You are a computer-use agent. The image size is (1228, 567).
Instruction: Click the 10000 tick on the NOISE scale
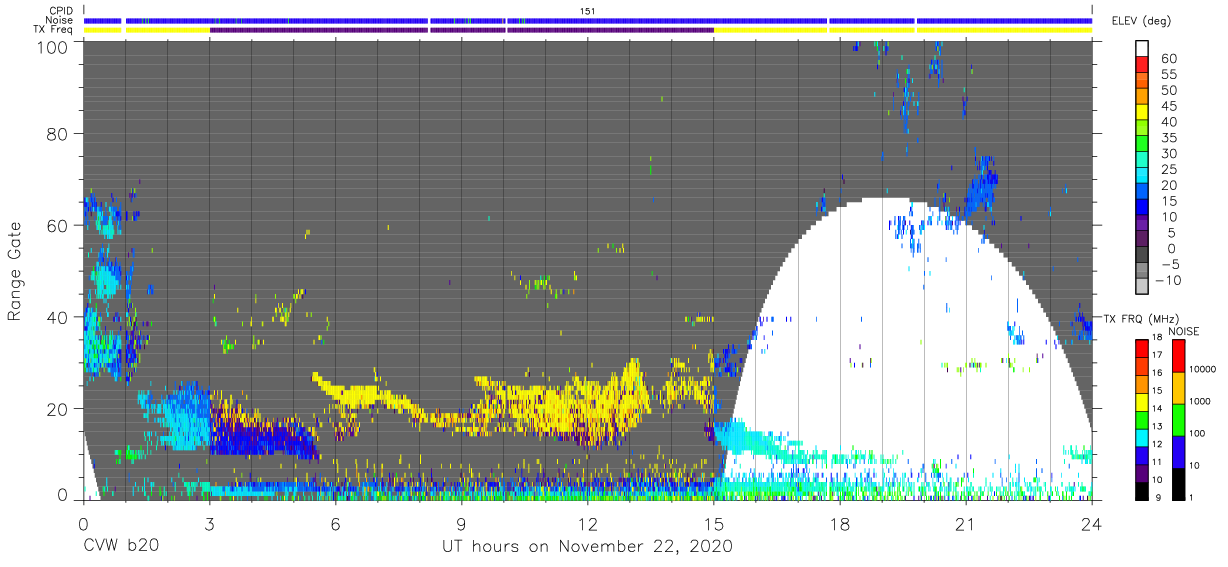[1203, 370]
